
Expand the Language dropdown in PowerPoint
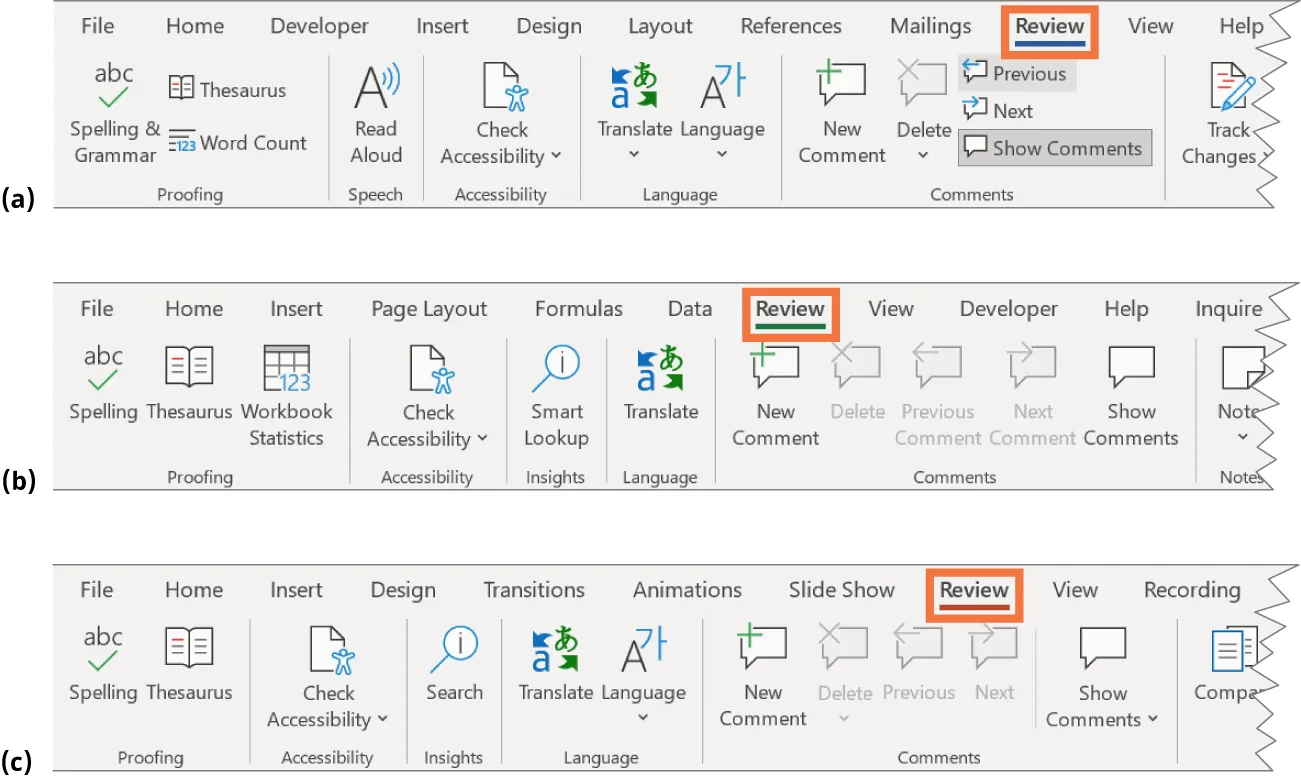[643, 717]
